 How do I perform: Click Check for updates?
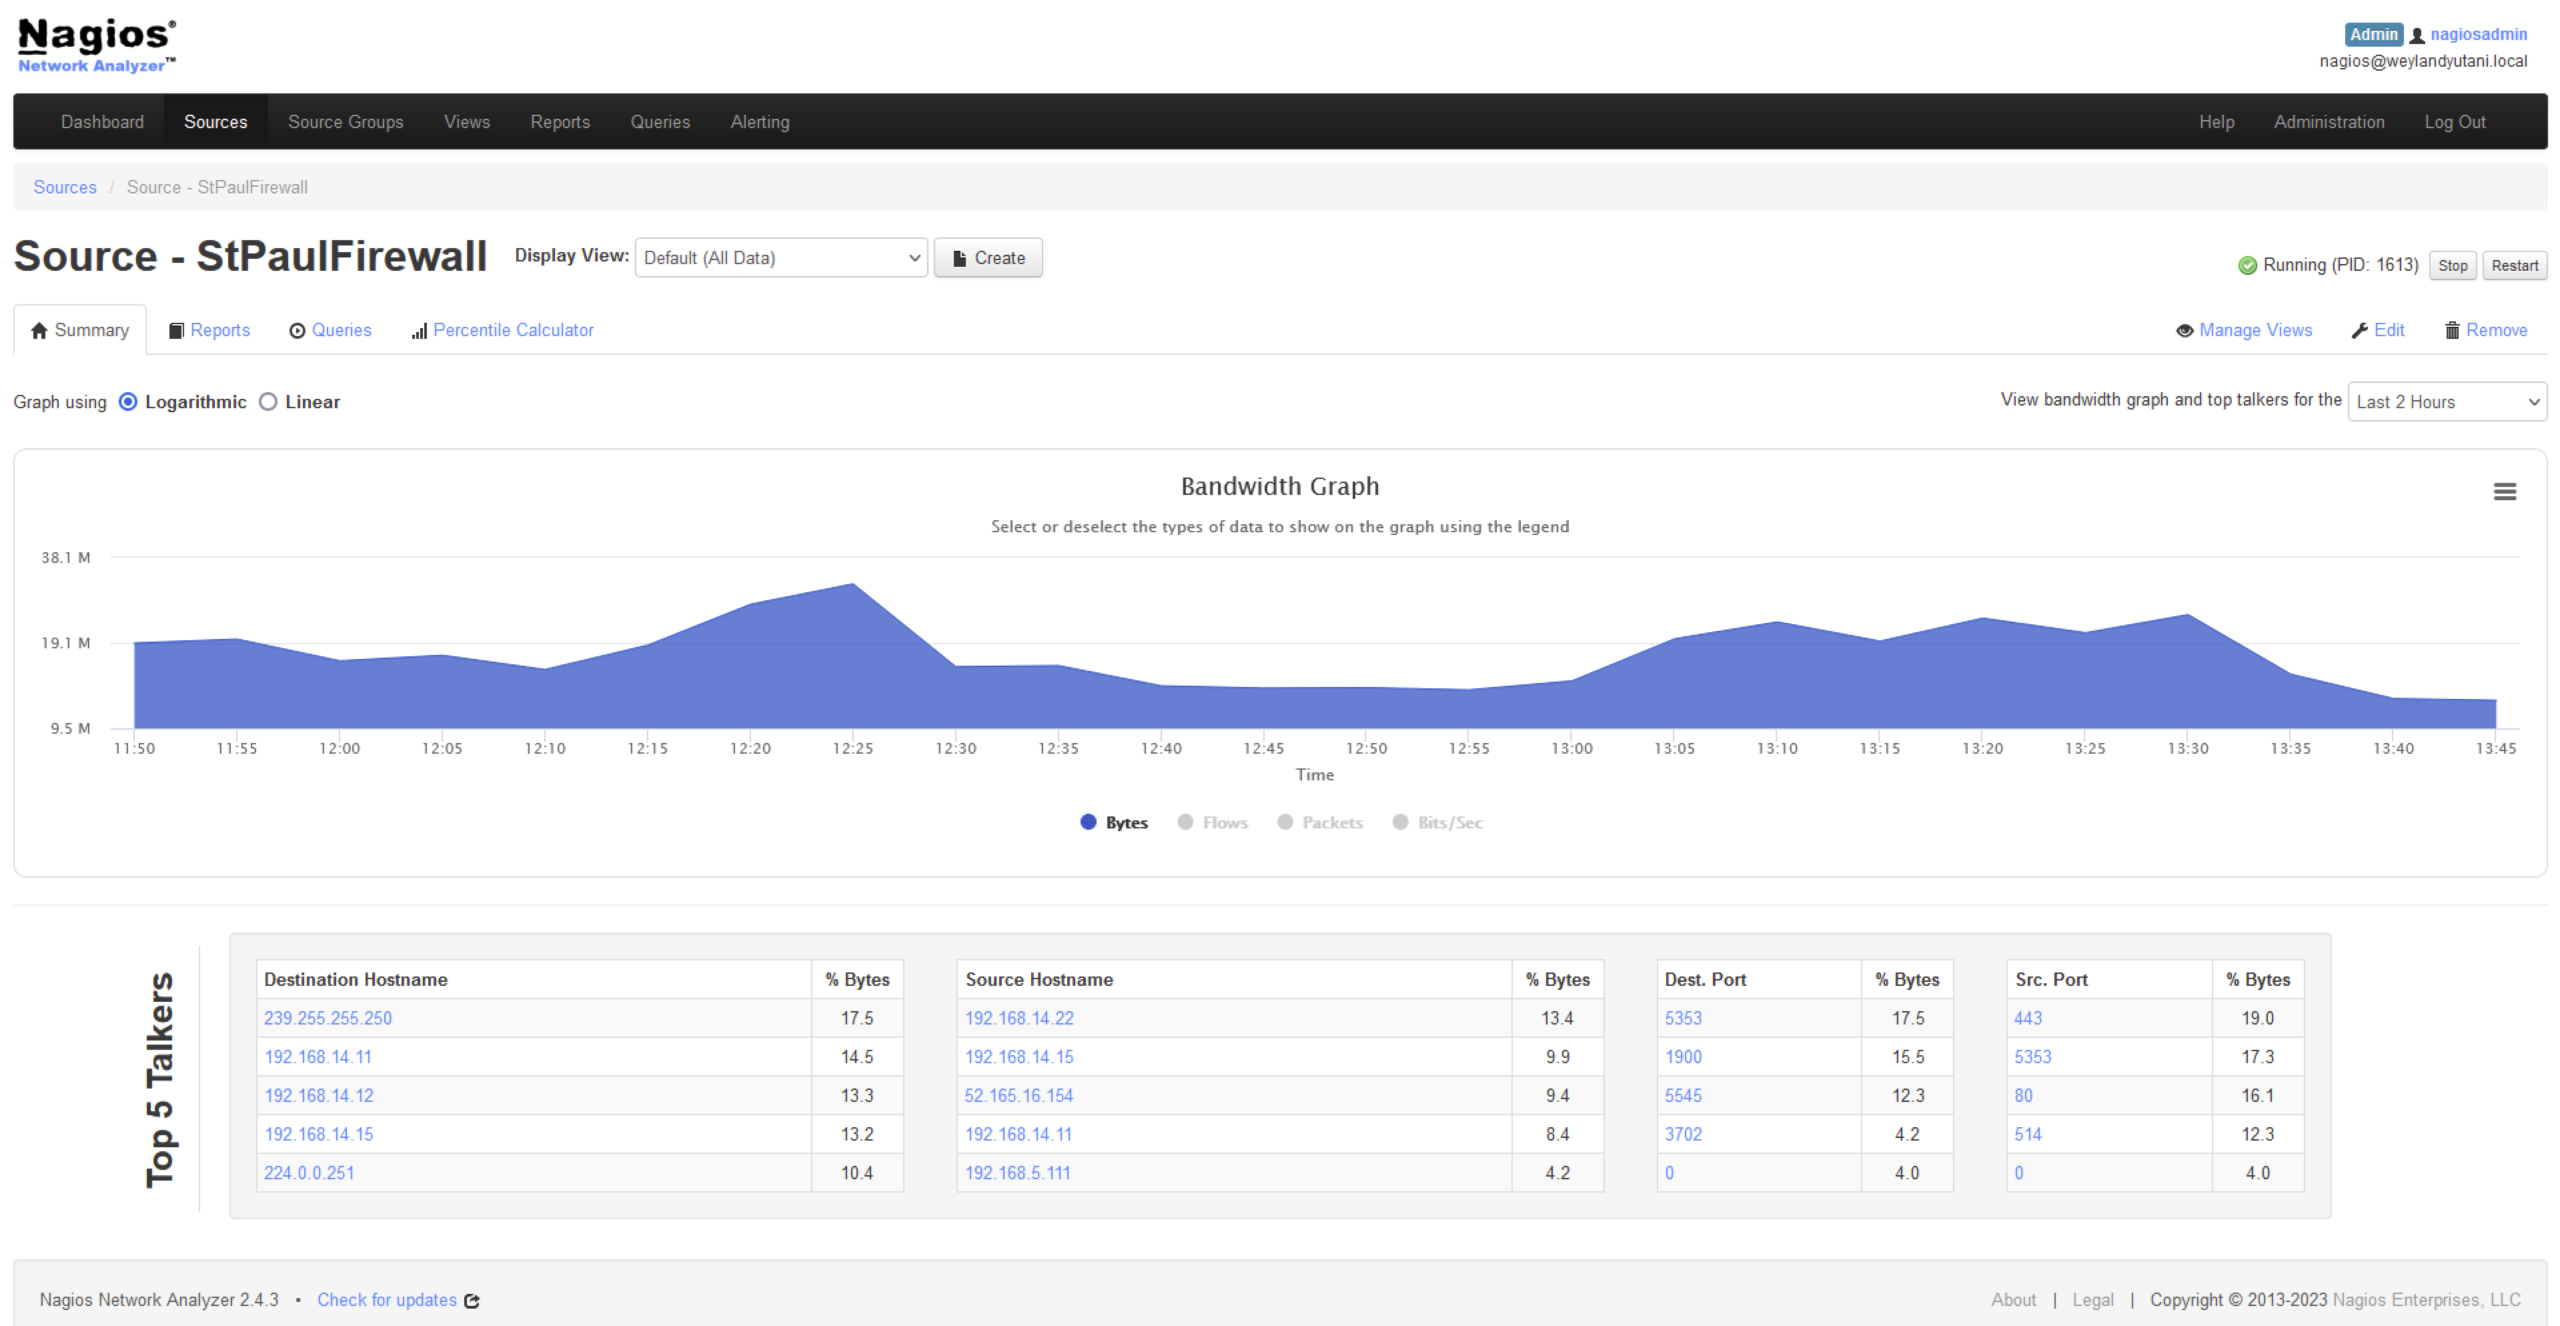tap(388, 1299)
